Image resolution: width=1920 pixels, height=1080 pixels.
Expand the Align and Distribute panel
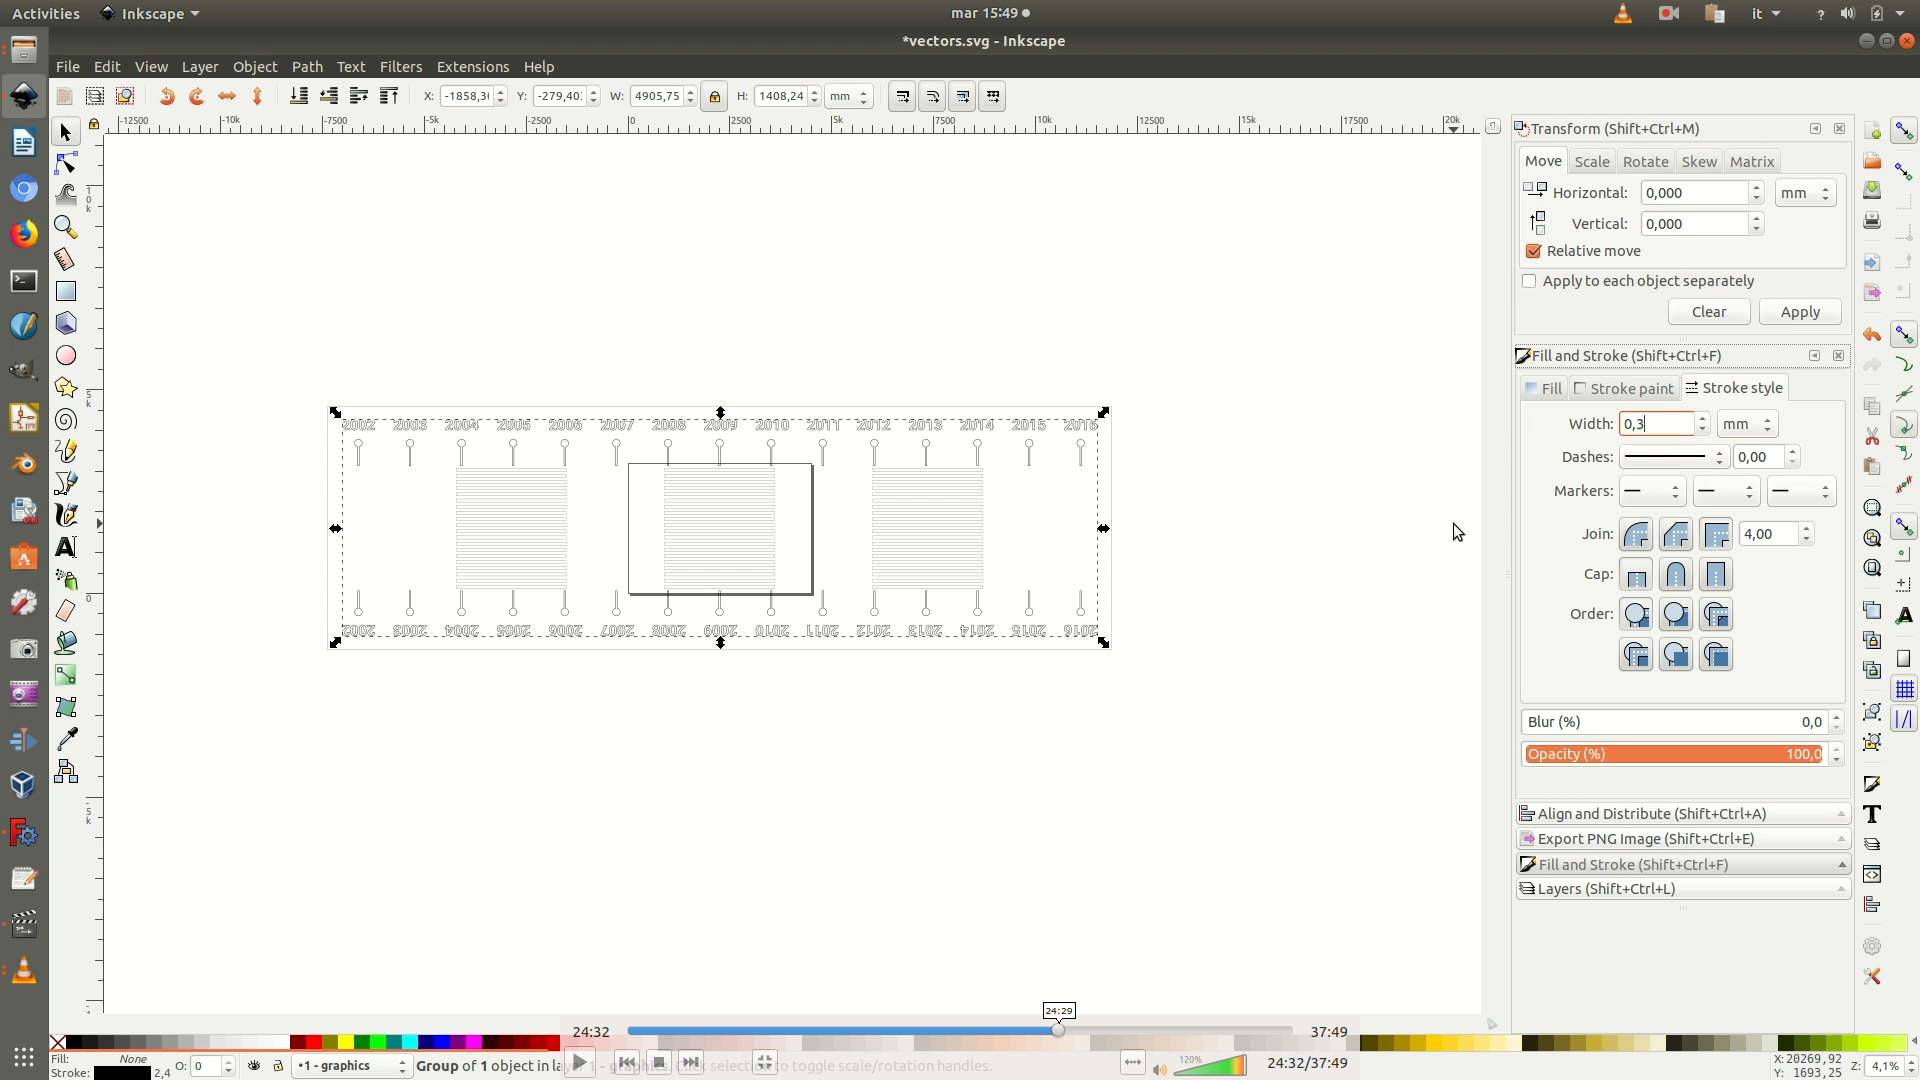[1684, 814]
